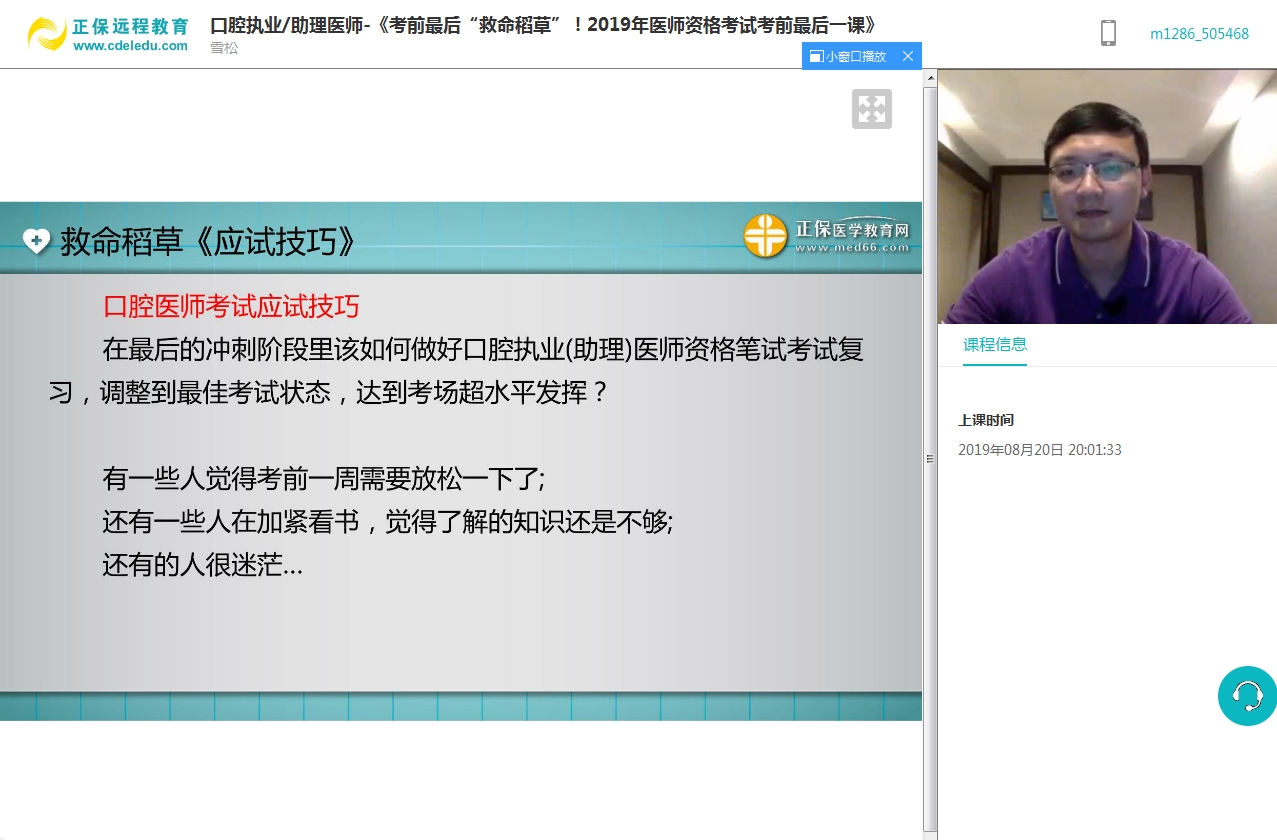Click the instructor name 雪松
This screenshot has width=1277, height=840.
224,48
